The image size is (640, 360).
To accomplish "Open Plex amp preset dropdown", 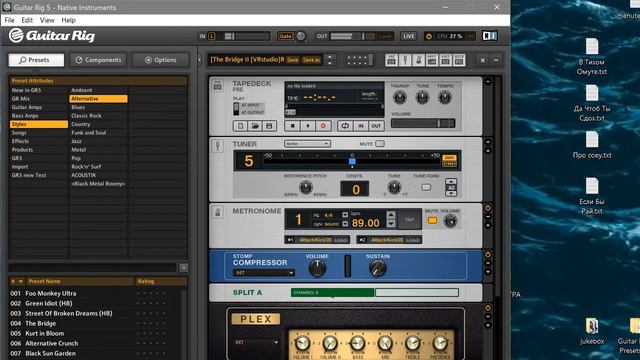I will [256, 342].
